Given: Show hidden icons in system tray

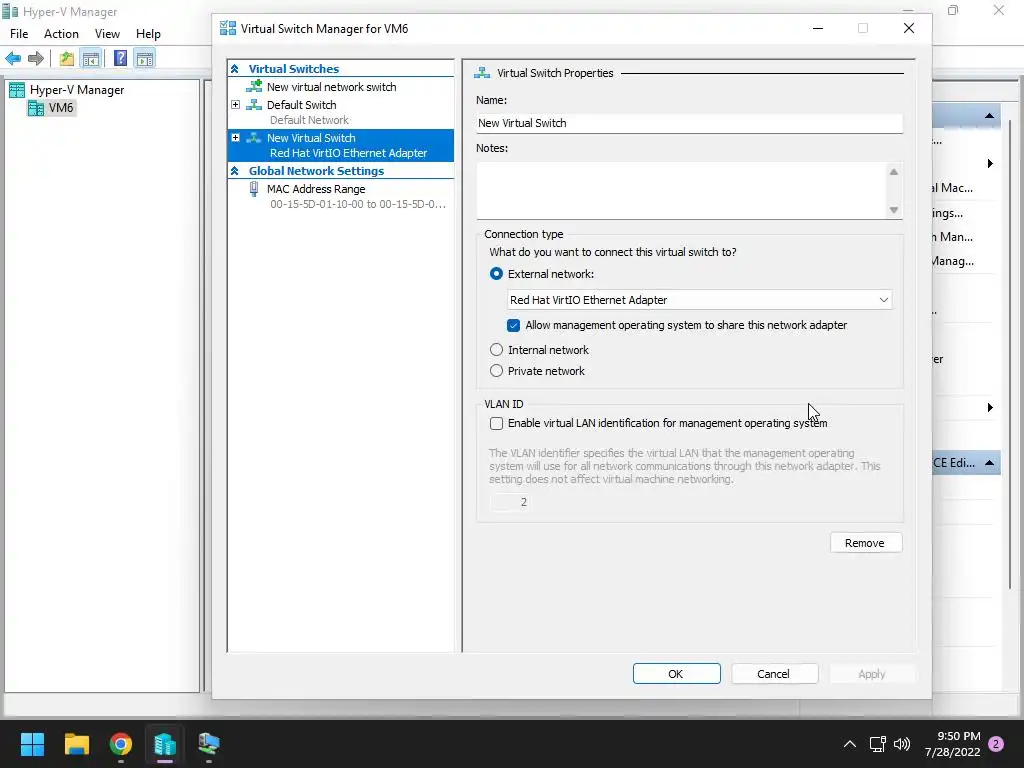Looking at the screenshot, I should point(850,744).
